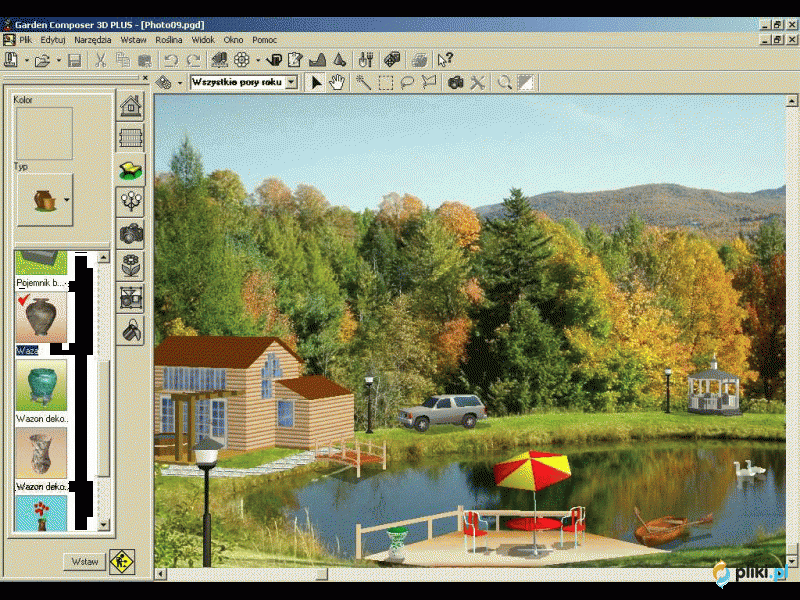Click the yellow diamond worker sign button

[x=122, y=562]
